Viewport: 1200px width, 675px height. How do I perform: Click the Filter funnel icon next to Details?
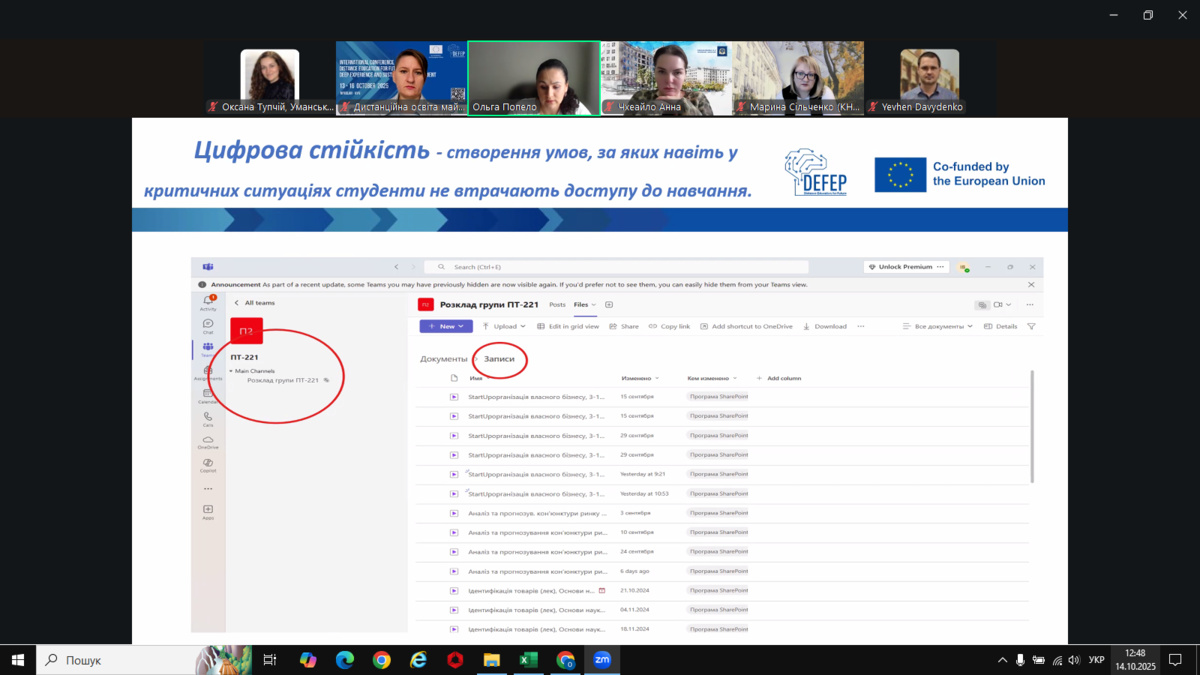point(1031,326)
